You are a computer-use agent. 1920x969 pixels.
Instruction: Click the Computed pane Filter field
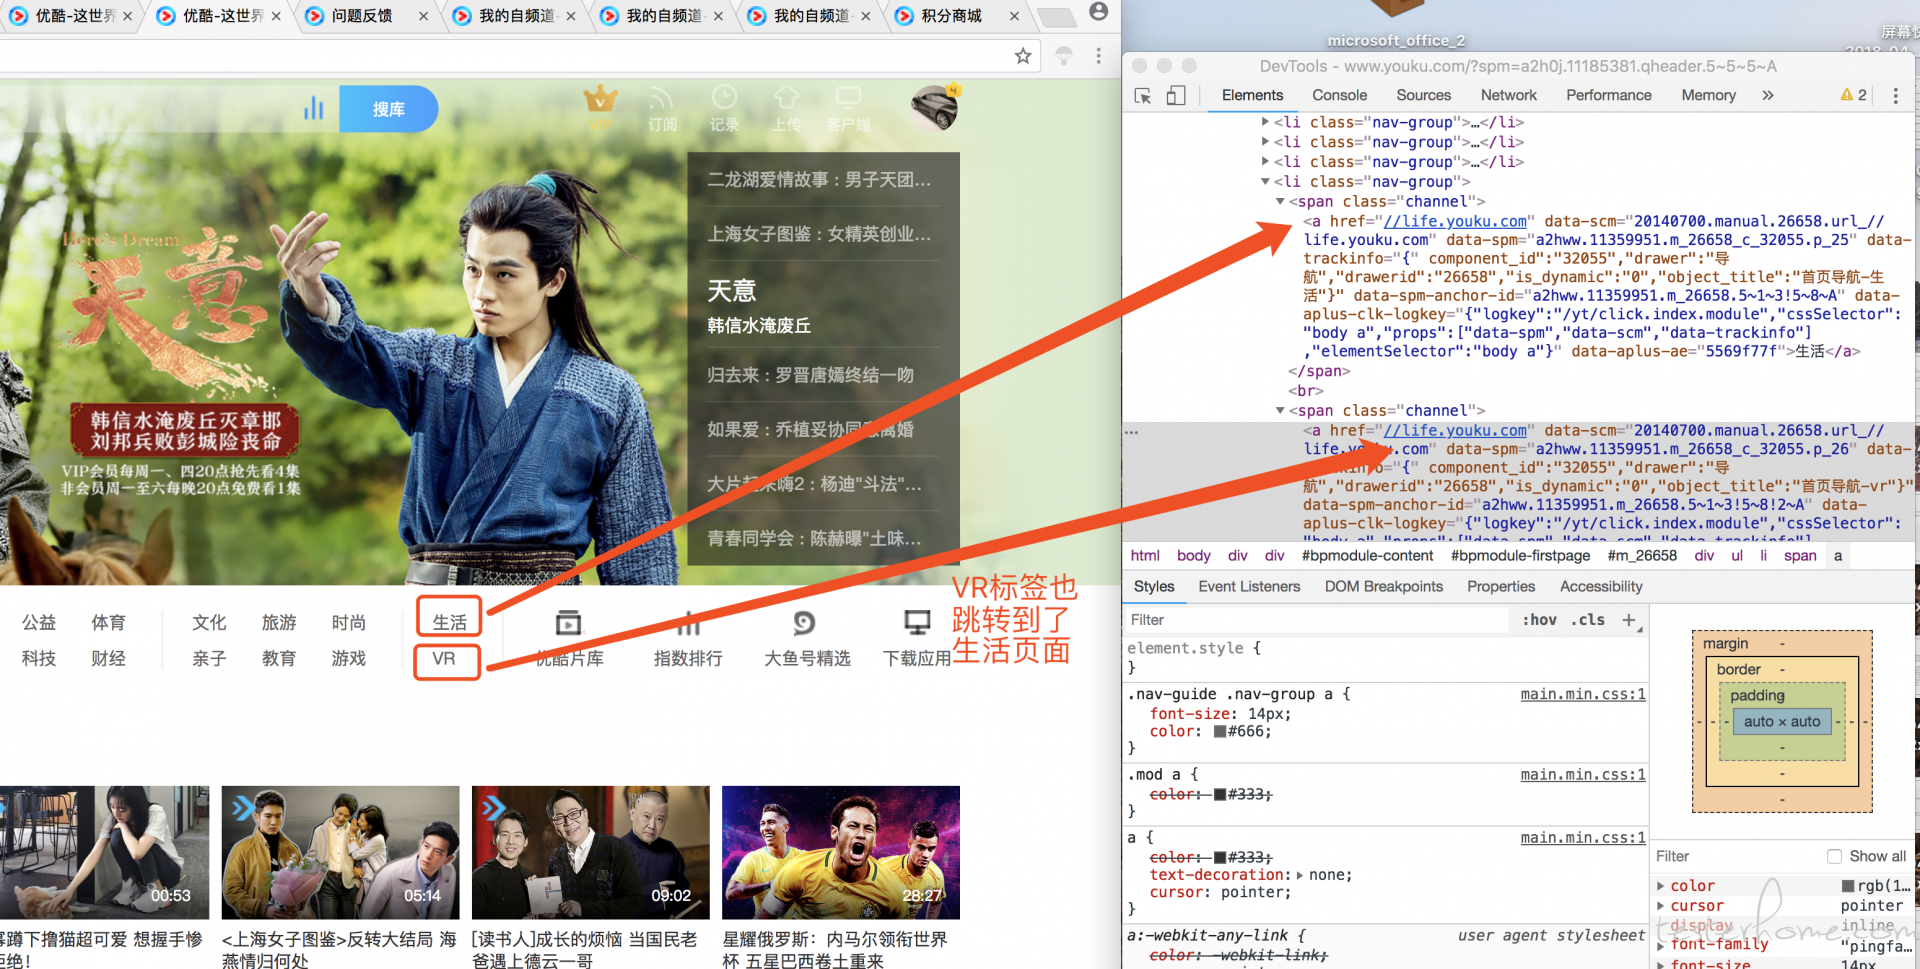tap(1735, 856)
